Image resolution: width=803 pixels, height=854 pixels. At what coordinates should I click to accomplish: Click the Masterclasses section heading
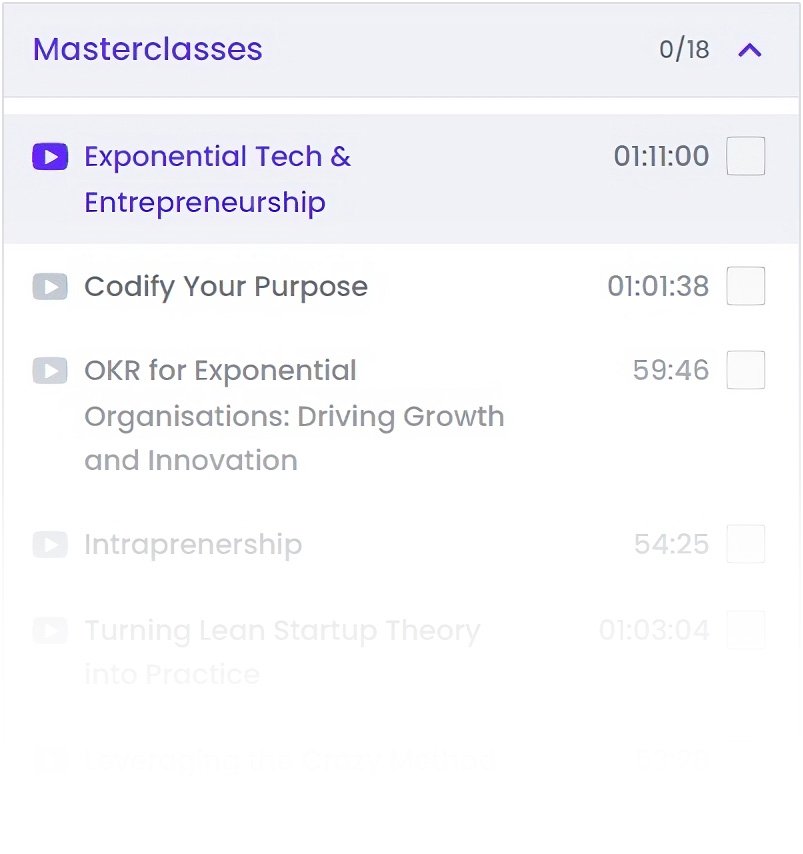click(148, 49)
